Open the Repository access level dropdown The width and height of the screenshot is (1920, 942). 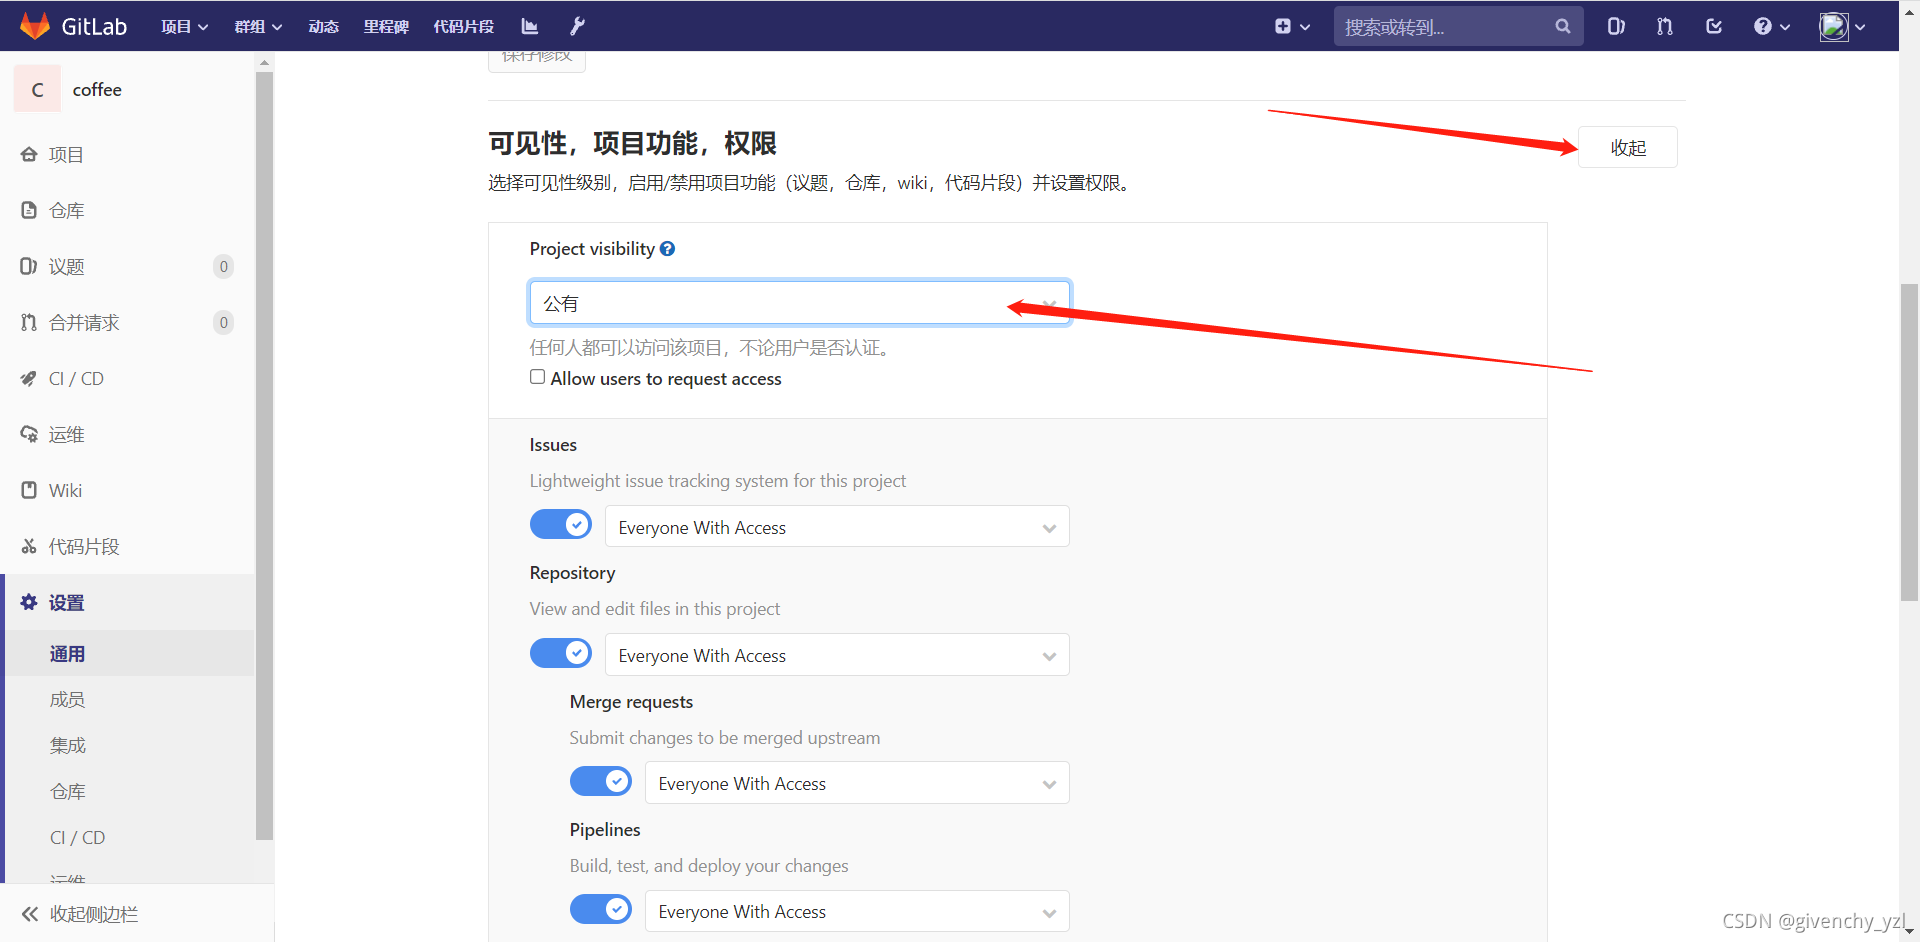click(837, 655)
